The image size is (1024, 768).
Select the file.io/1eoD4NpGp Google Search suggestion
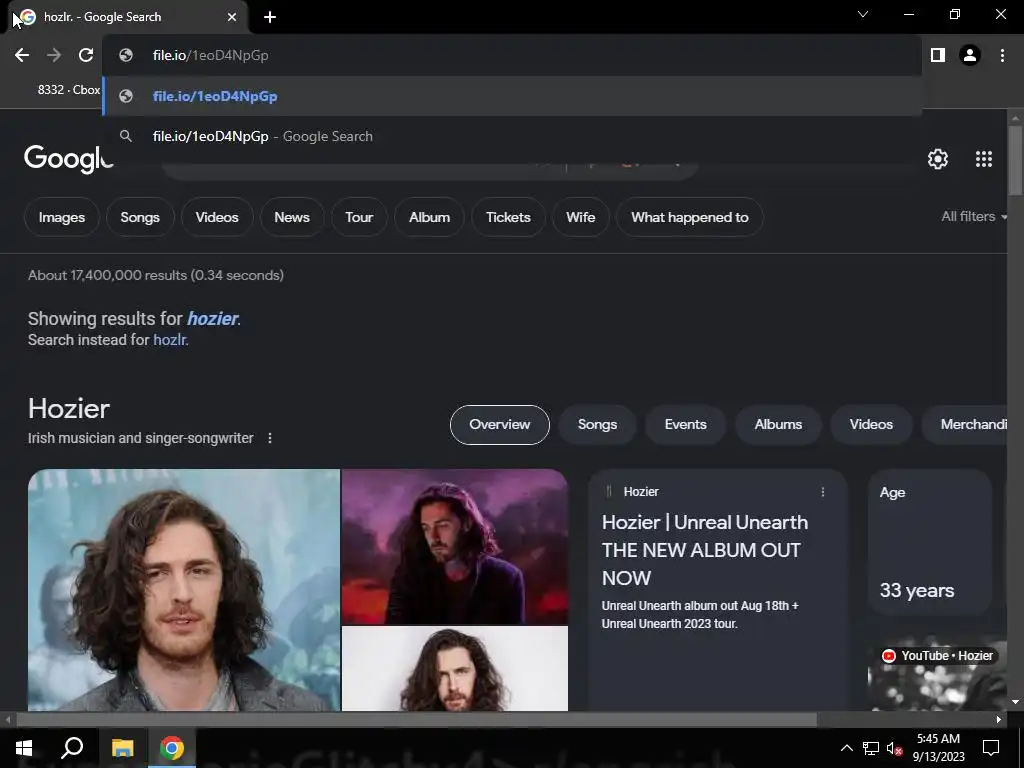512,136
